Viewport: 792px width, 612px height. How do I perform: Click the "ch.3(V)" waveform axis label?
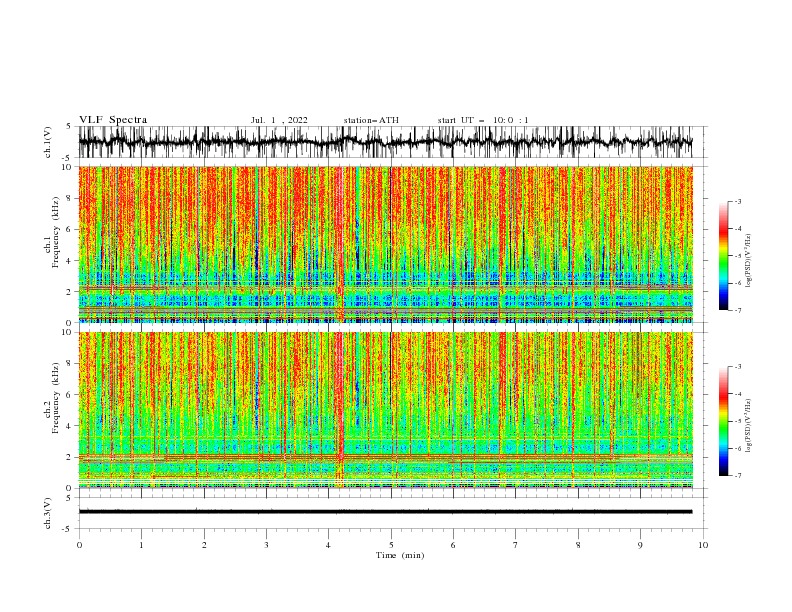tap(48, 513)
